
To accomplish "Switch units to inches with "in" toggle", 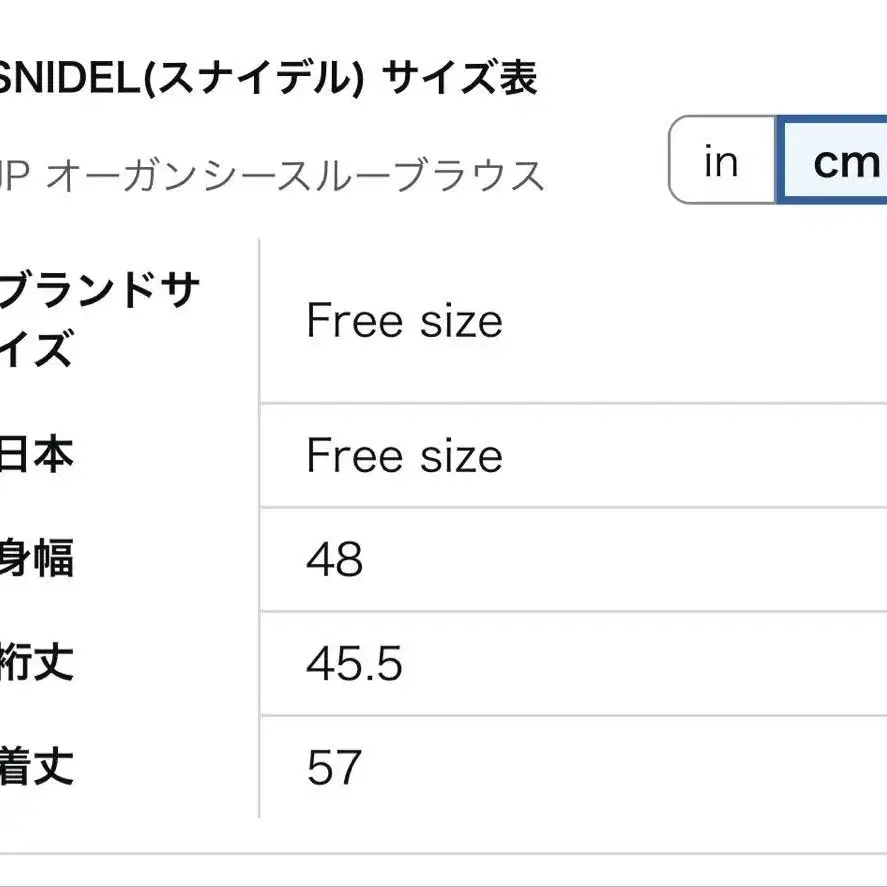I will coord(722,160).
